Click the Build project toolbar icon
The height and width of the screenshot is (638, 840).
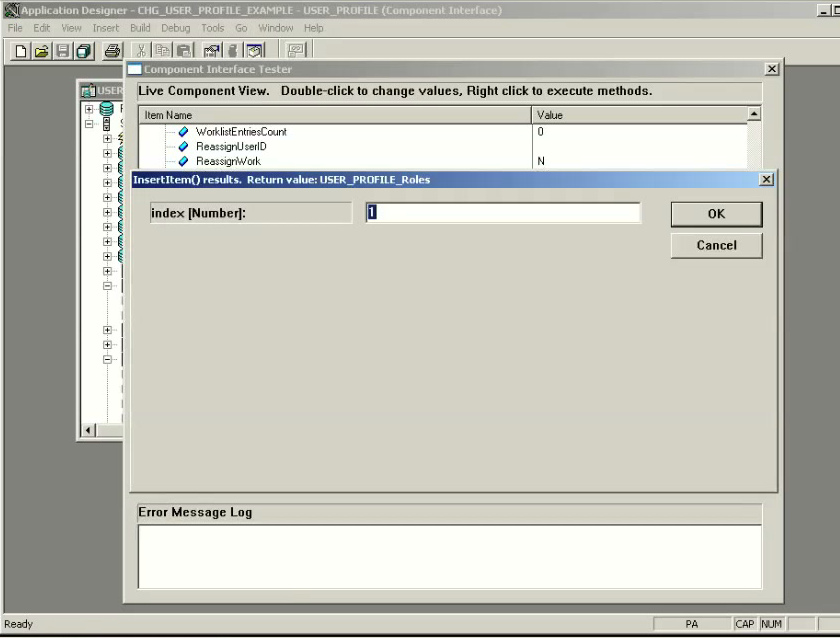pyautogui.click(x=232, y=51)
